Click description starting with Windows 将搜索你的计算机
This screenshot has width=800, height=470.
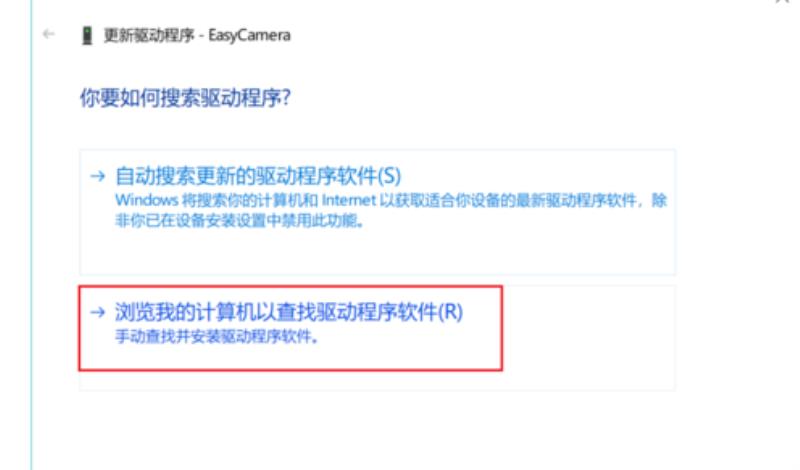(x=391, y=210)
